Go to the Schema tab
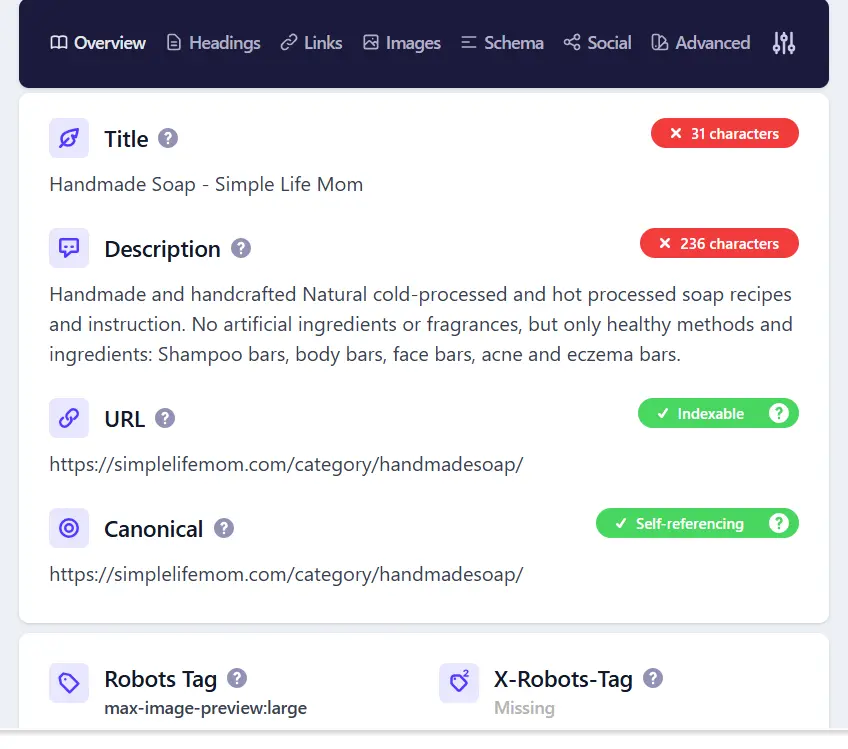Image resolution: width=848 pixels, height=749 pixels. [502, 43]
